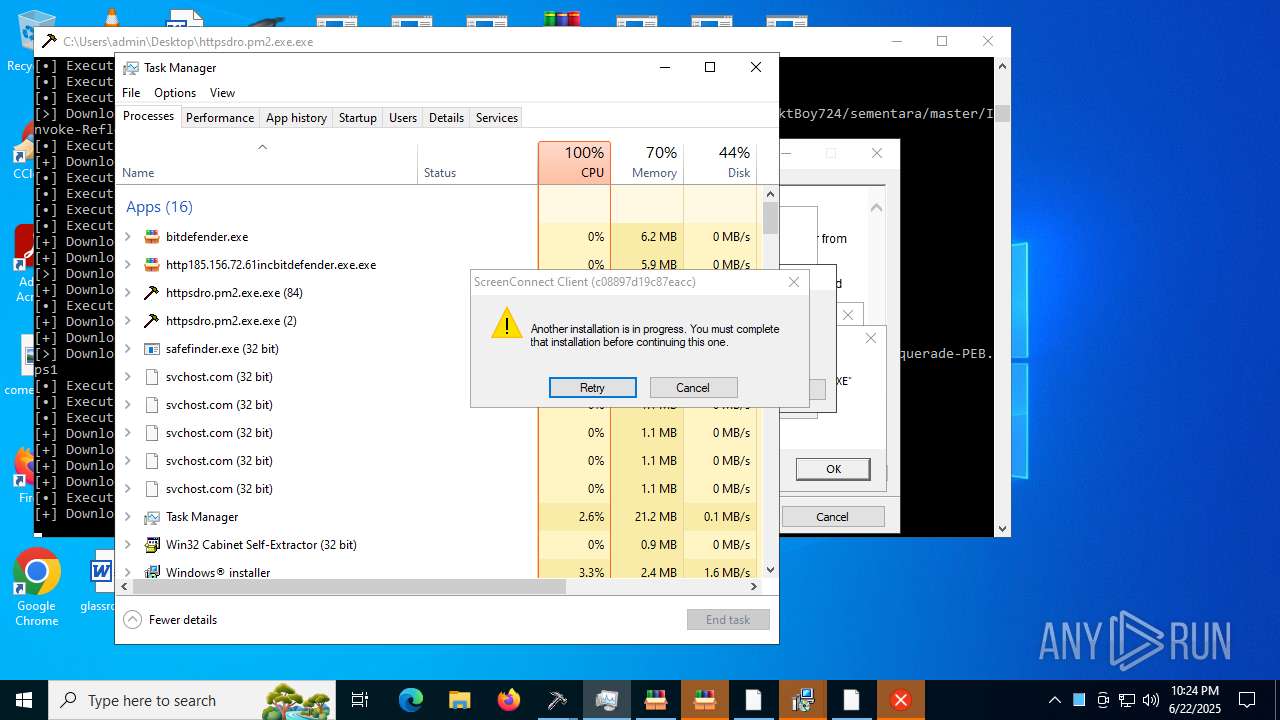1280x720 pixels.
Task: Open the Options menu in Task Manager
Action: click(175, 93)
